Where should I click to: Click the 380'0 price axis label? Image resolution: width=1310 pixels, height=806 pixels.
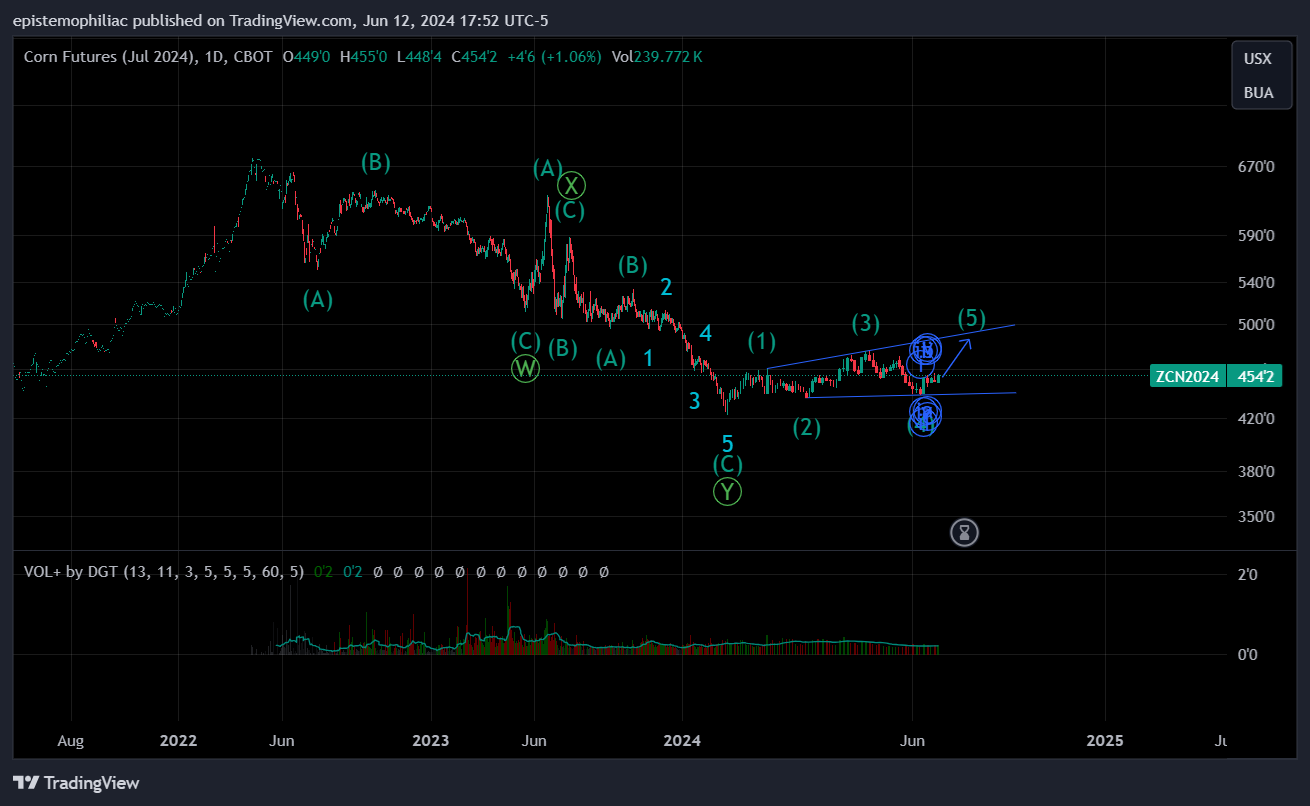pos(1255,471)
